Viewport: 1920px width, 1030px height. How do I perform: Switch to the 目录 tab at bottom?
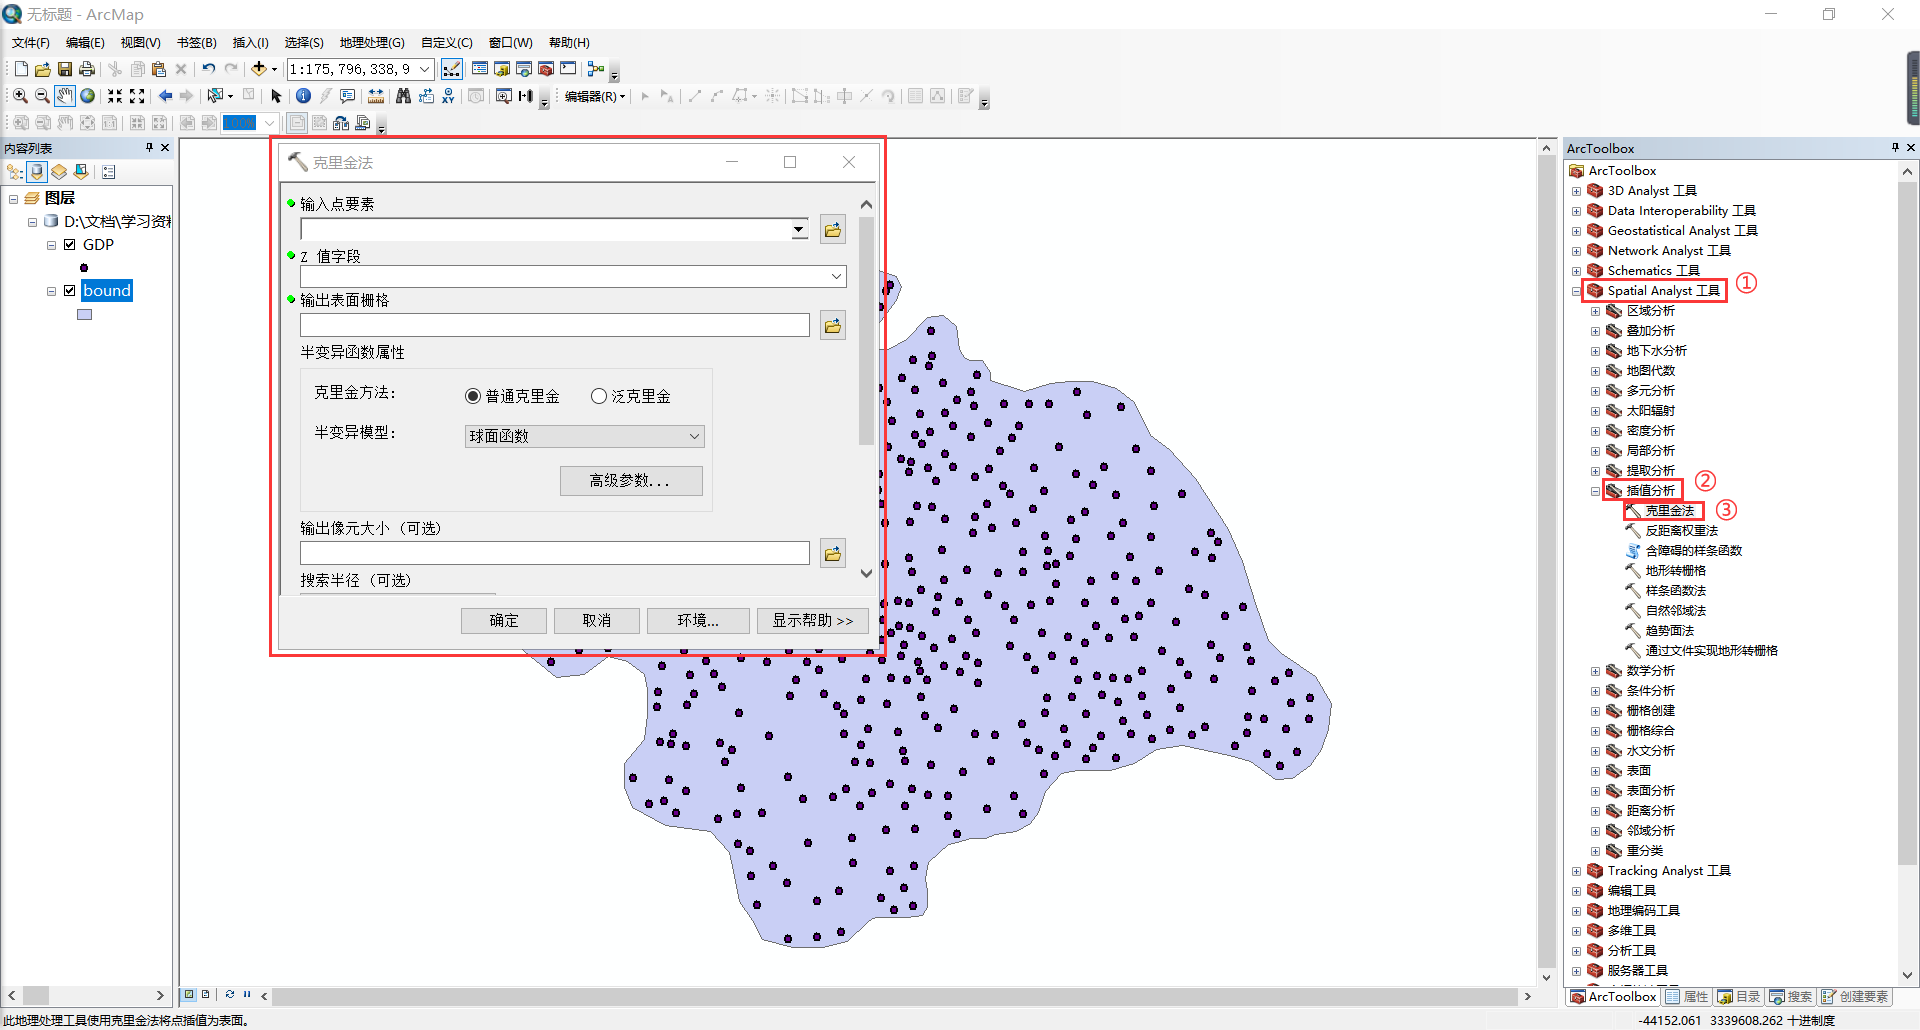pos(1738,996)
